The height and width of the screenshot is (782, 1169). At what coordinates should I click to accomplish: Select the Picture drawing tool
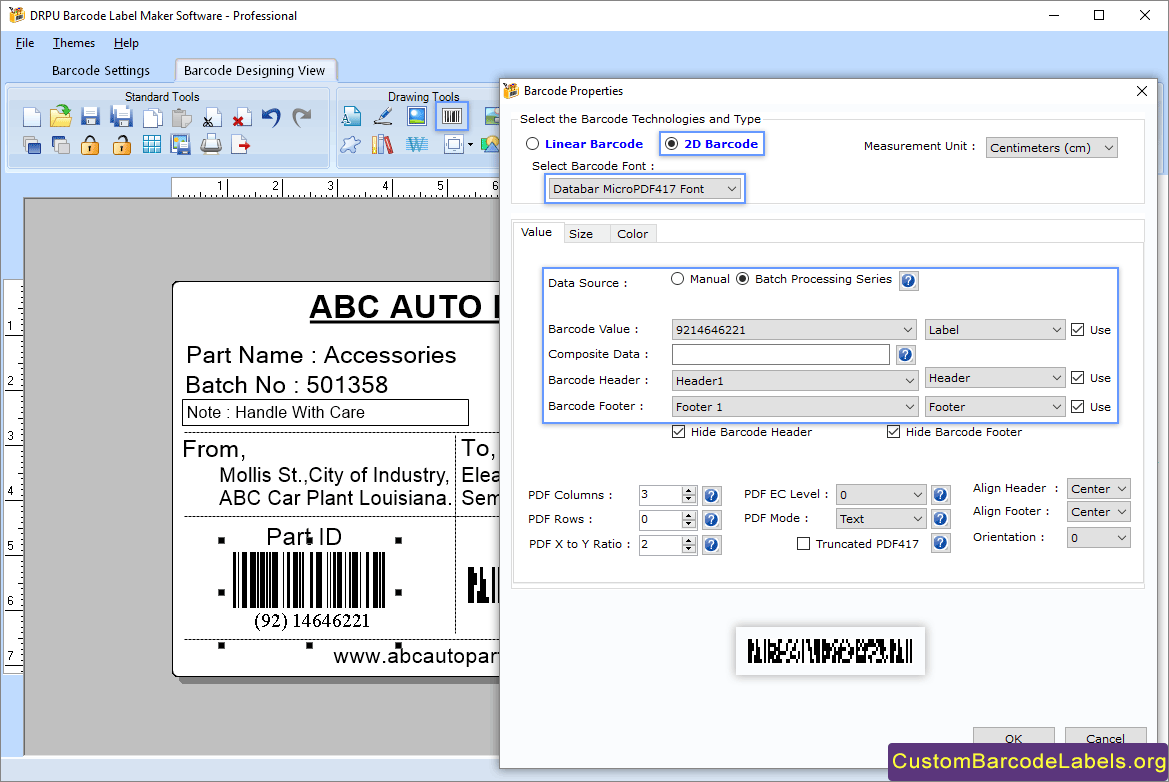pyautogui.click(x=417, y=116)
